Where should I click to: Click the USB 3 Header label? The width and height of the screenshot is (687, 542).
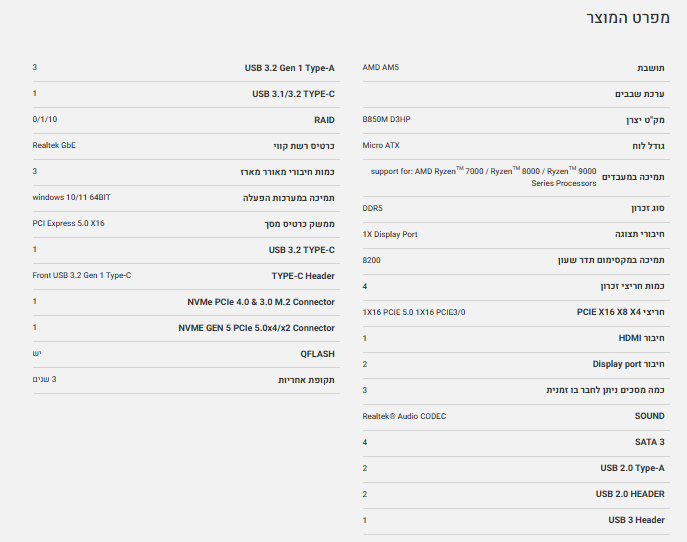pos(636,520)
